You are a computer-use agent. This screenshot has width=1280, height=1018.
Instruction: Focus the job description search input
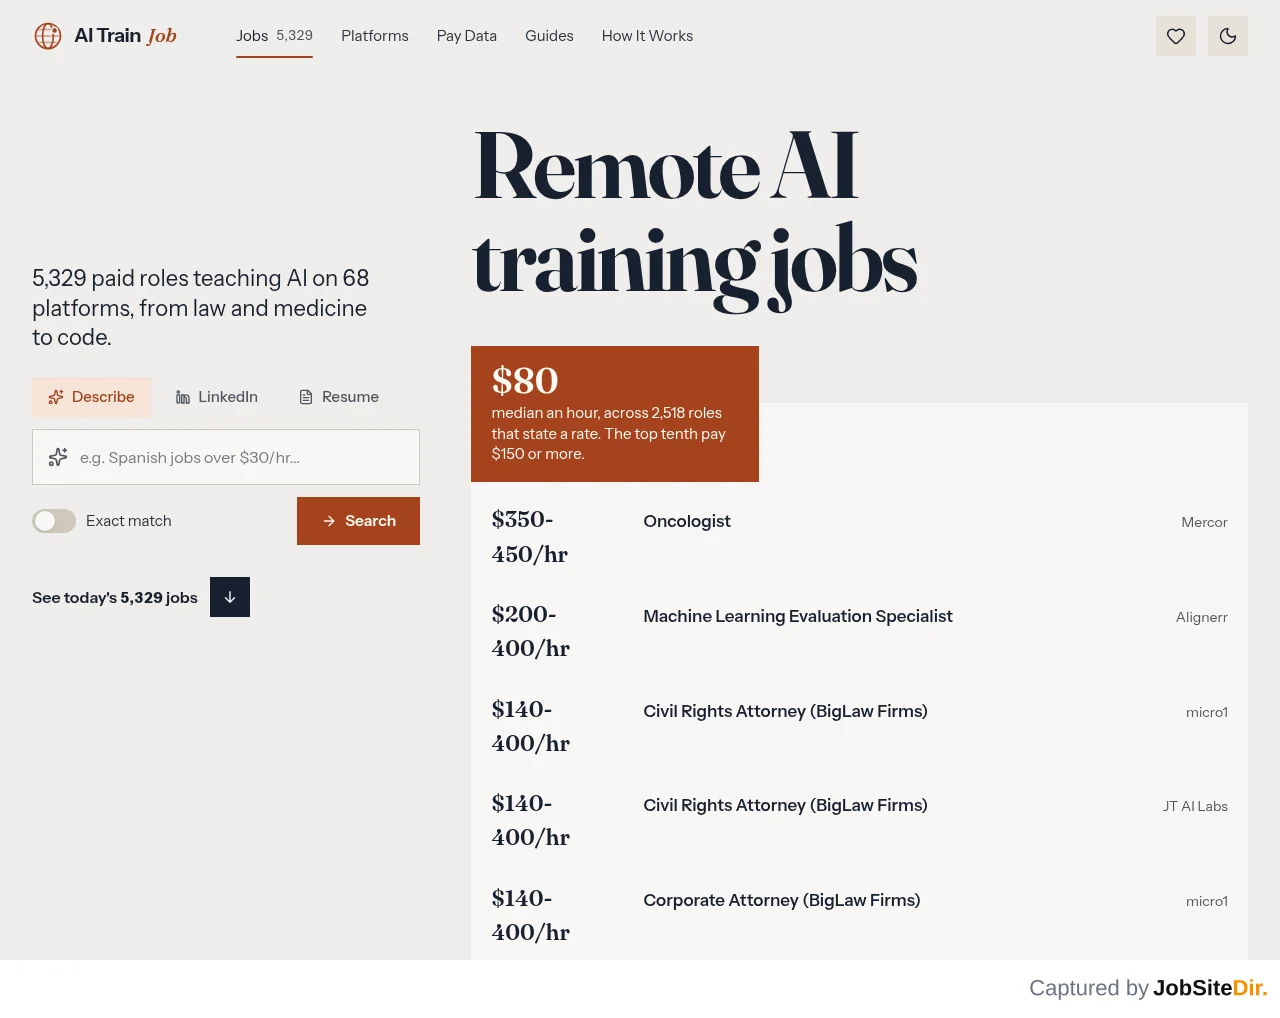pyautogui.click(x=226, y=457)
